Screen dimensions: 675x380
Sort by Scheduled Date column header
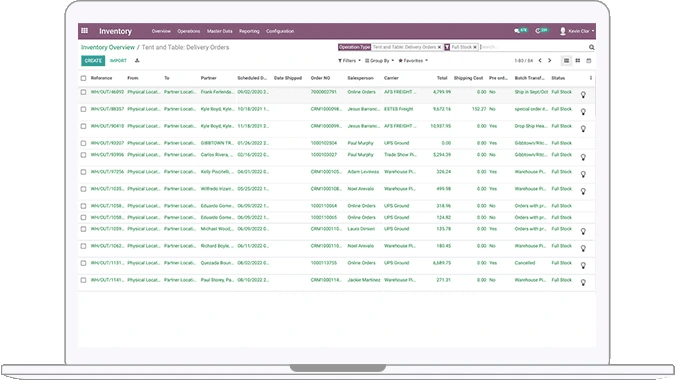[252, 78]
